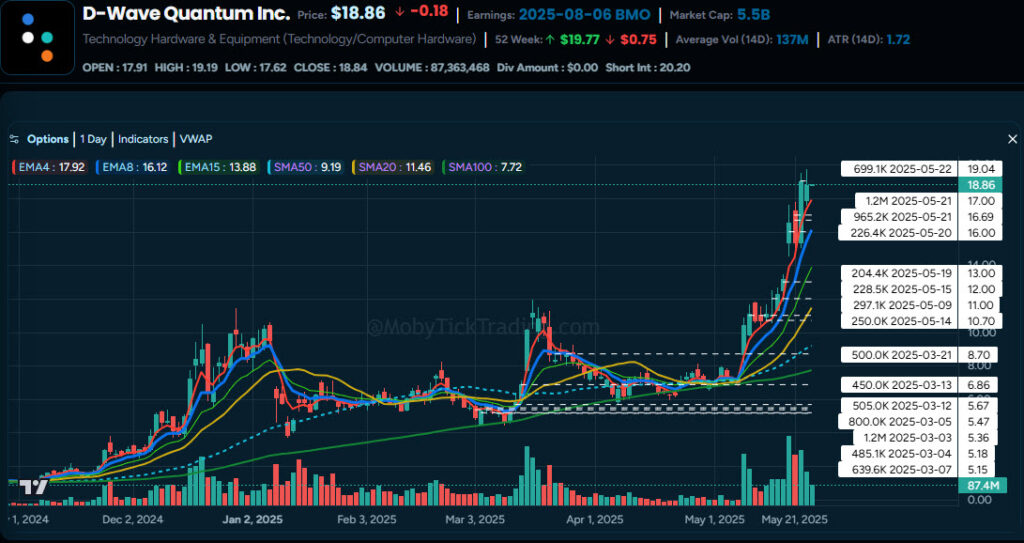Open the Indicators menu
Image resolution: width=1024 pixels, height=543 pixels.
pos(143,139)
